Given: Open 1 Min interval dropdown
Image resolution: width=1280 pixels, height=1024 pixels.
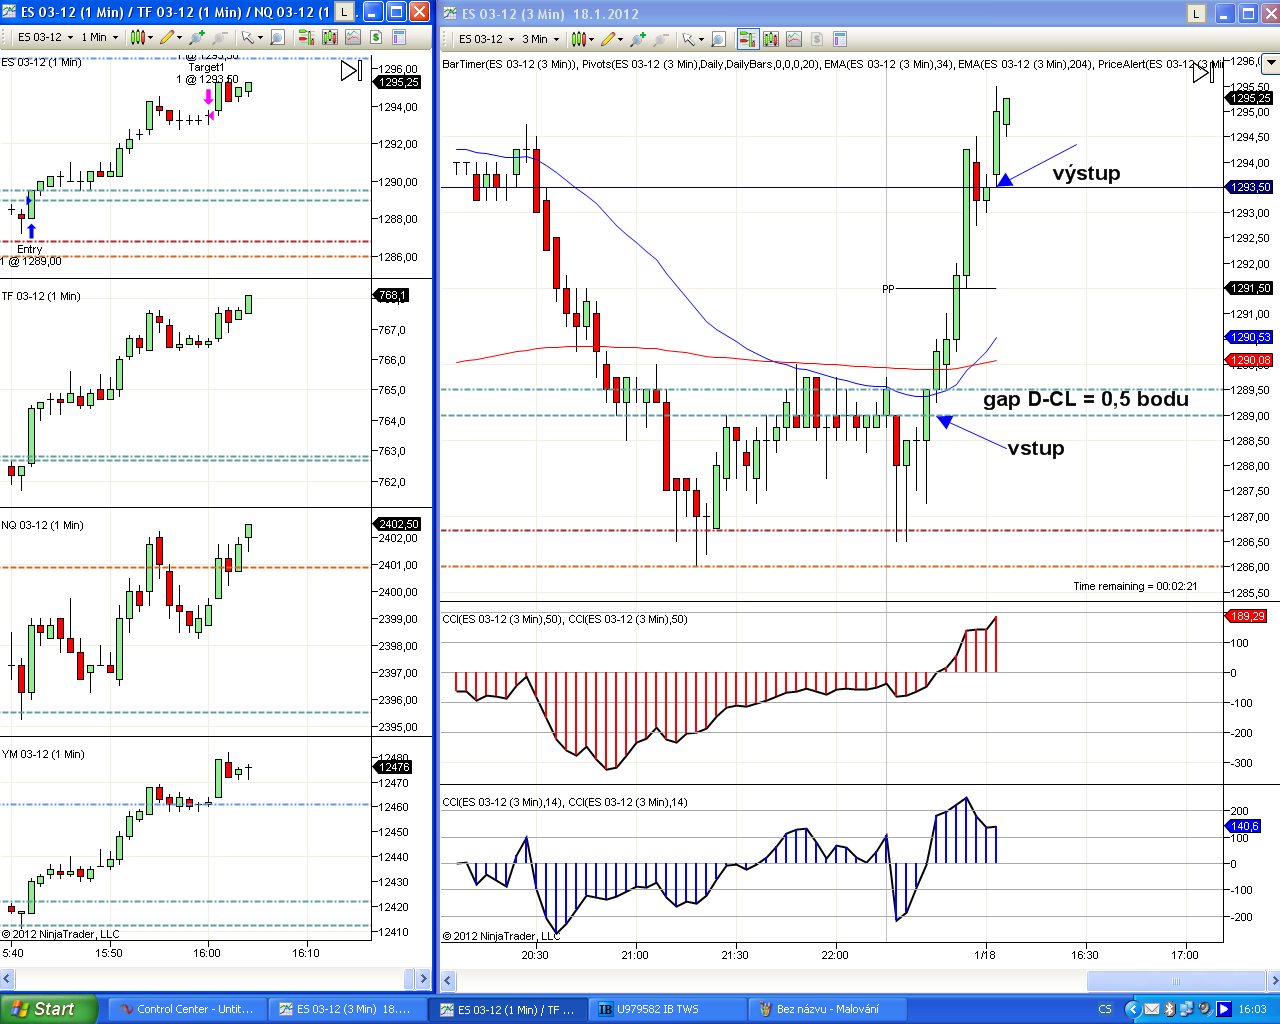Looking at the screenshot, I should 99,37.
